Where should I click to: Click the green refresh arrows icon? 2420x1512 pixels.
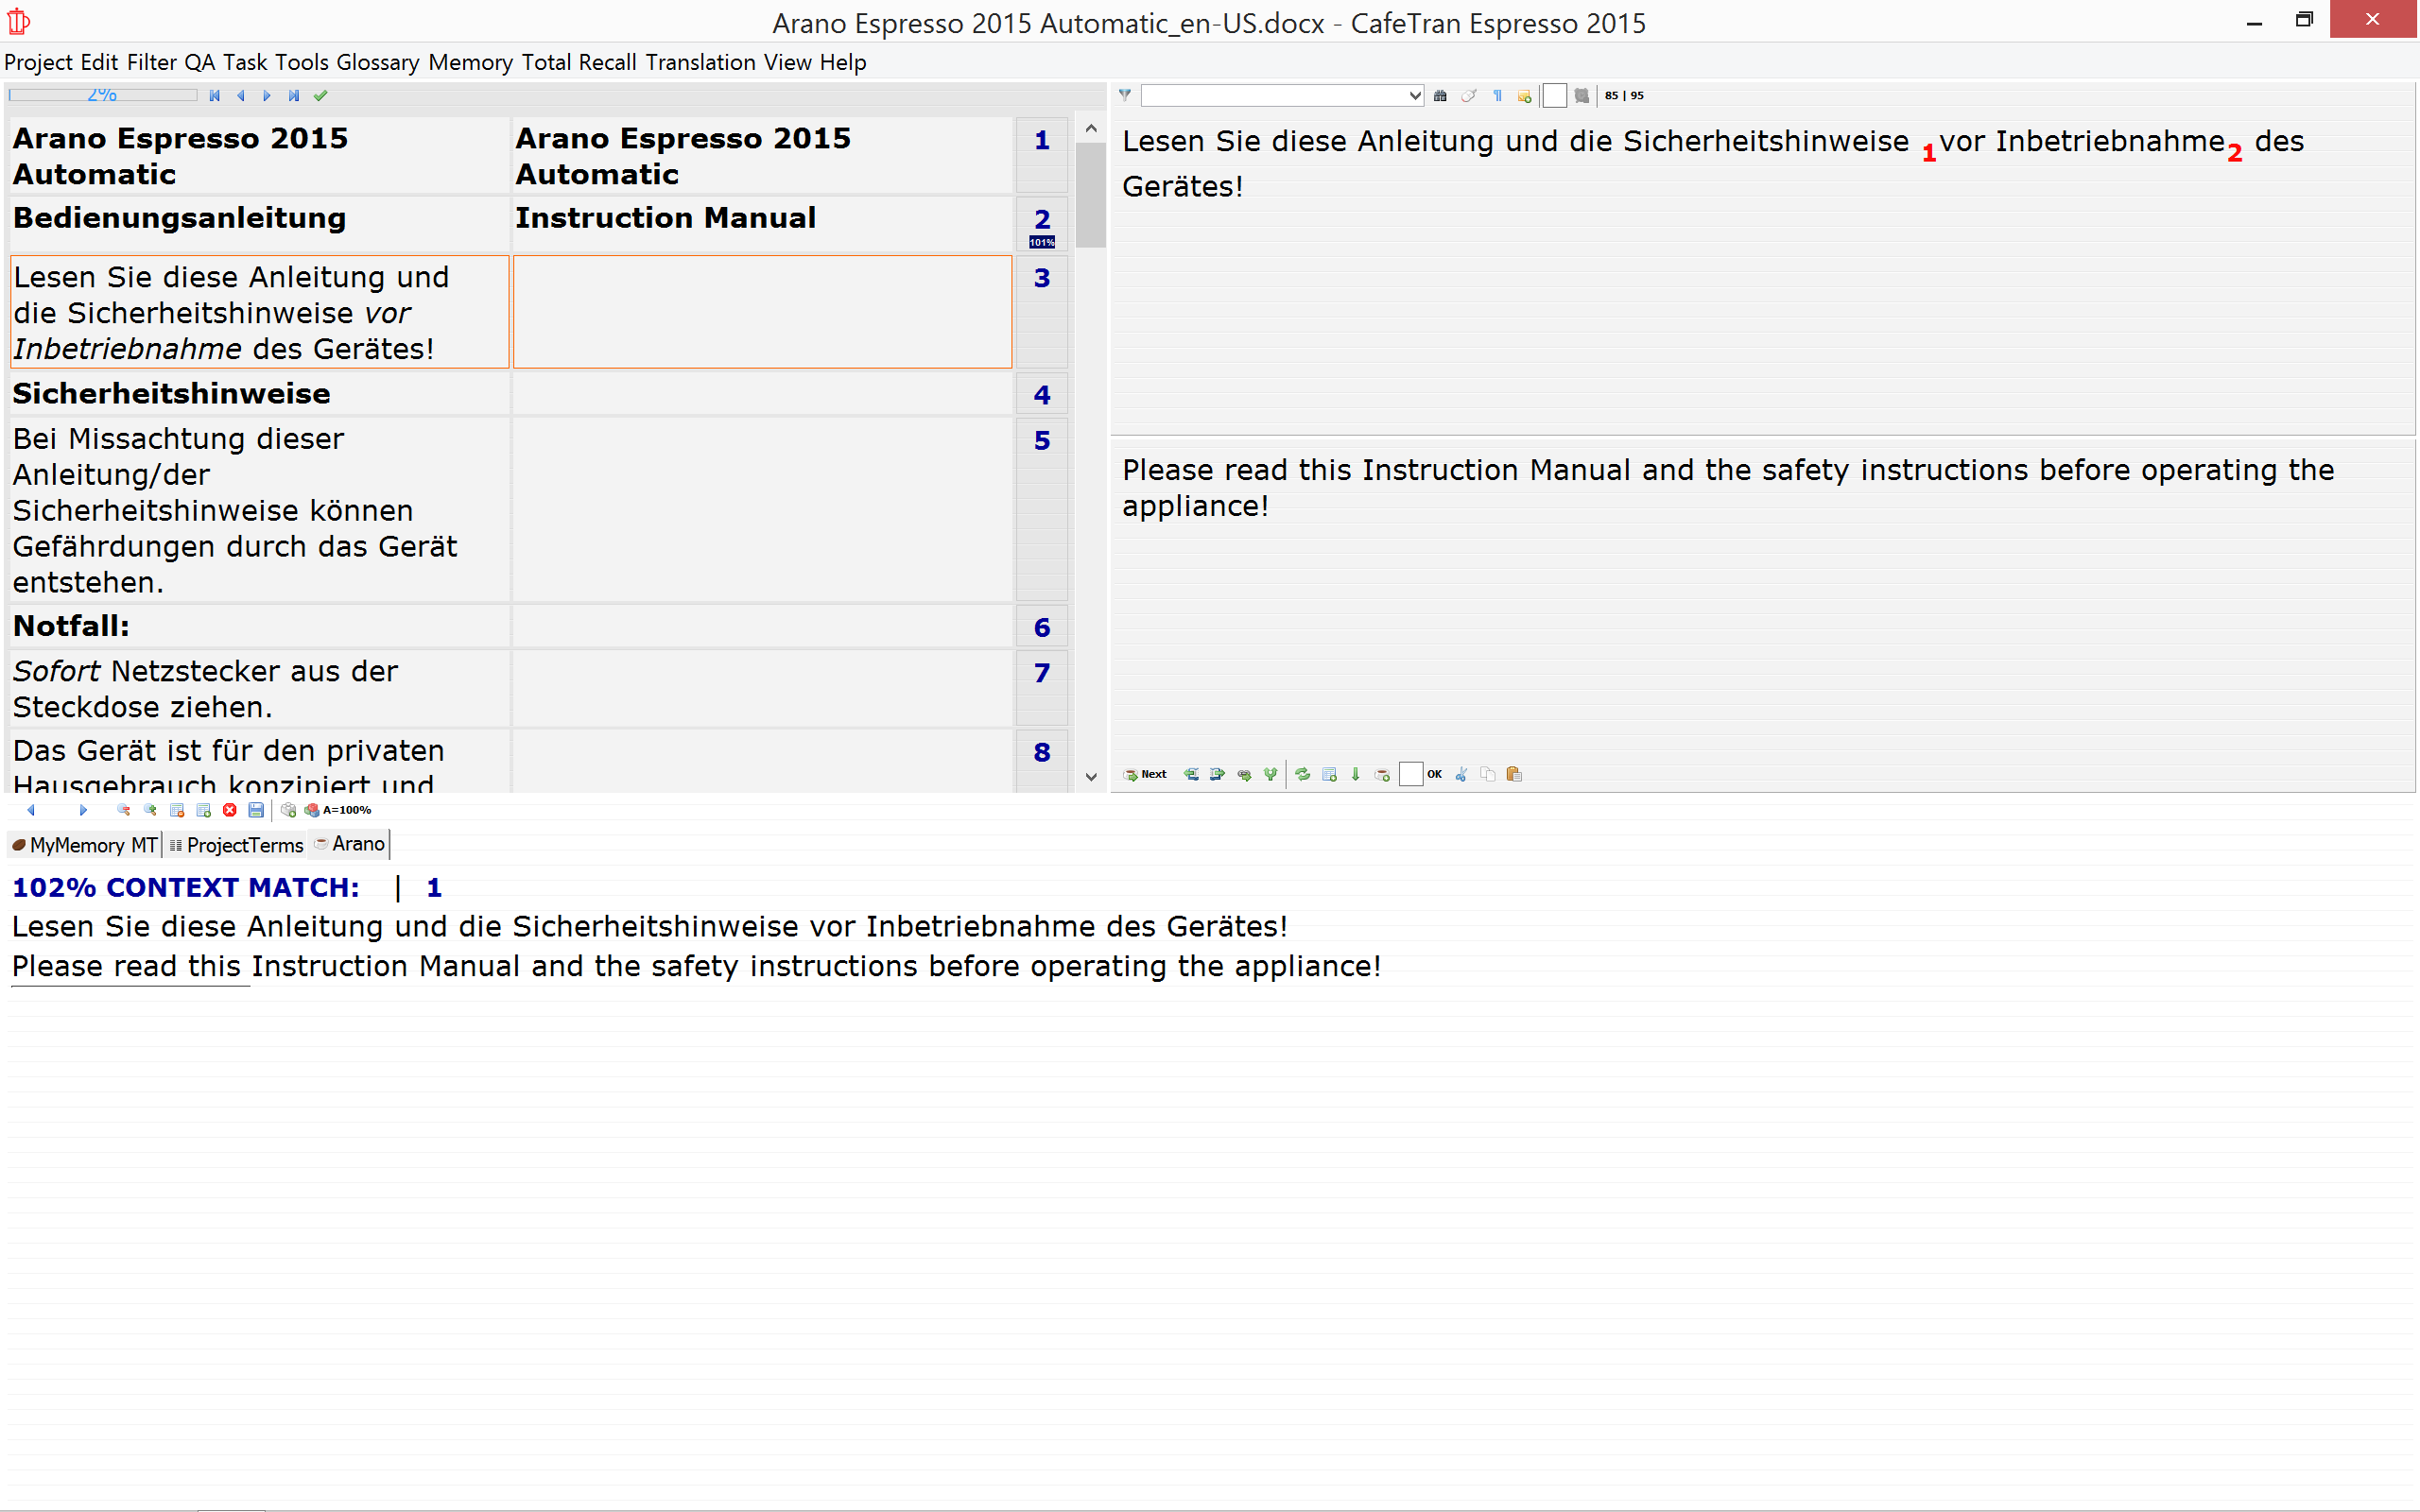click(x=1302, y=774)
